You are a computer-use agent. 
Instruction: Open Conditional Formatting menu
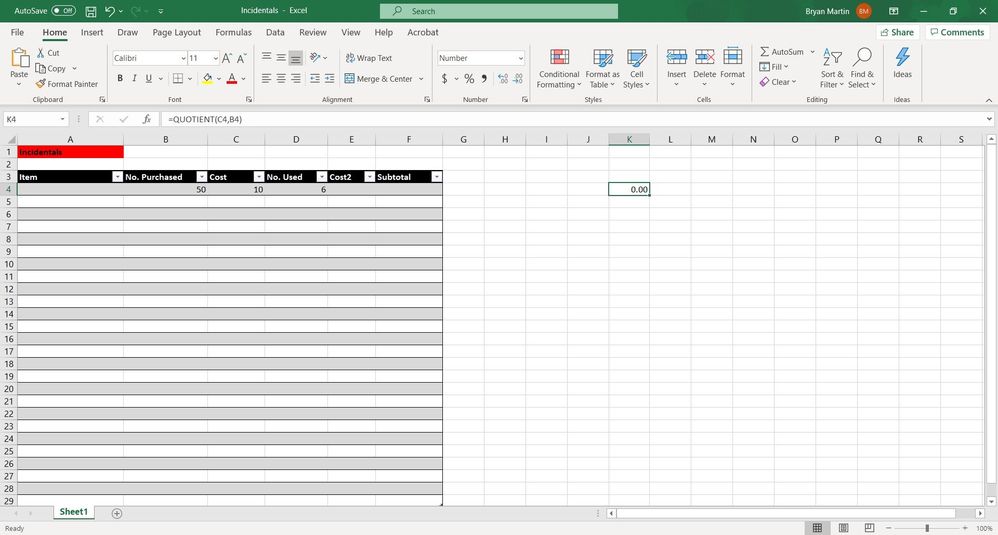[x=559, y=68]
